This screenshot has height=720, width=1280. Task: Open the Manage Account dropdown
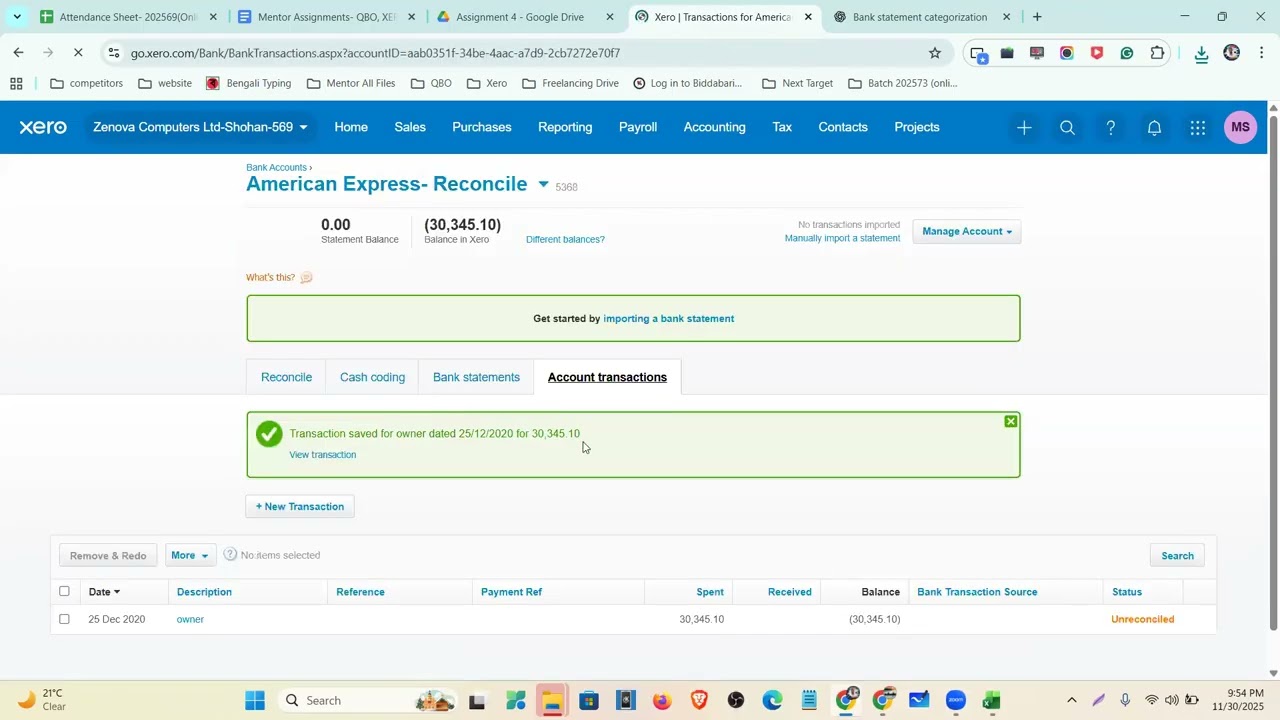point(966,231)
